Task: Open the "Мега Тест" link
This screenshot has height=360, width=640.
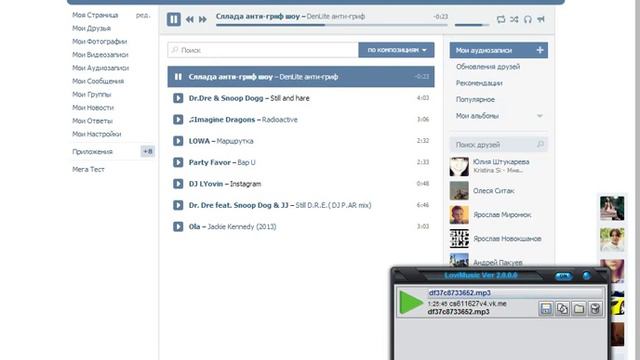Action: [x=88, y=169]
